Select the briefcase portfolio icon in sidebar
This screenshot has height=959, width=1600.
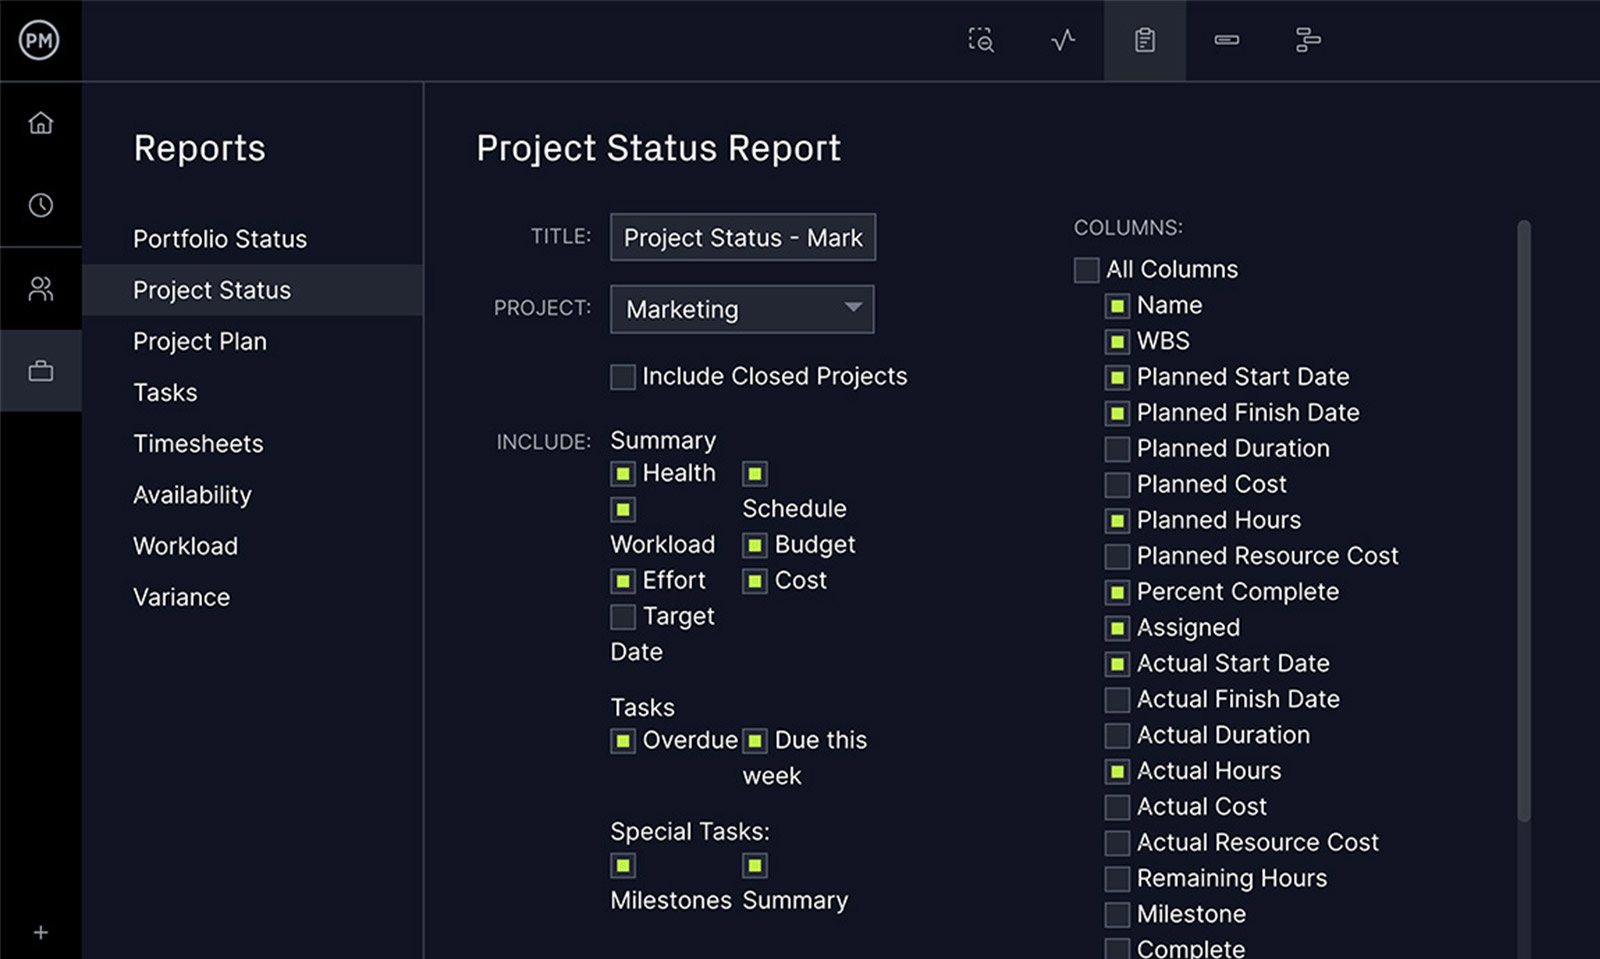click(x=40, y=370)
